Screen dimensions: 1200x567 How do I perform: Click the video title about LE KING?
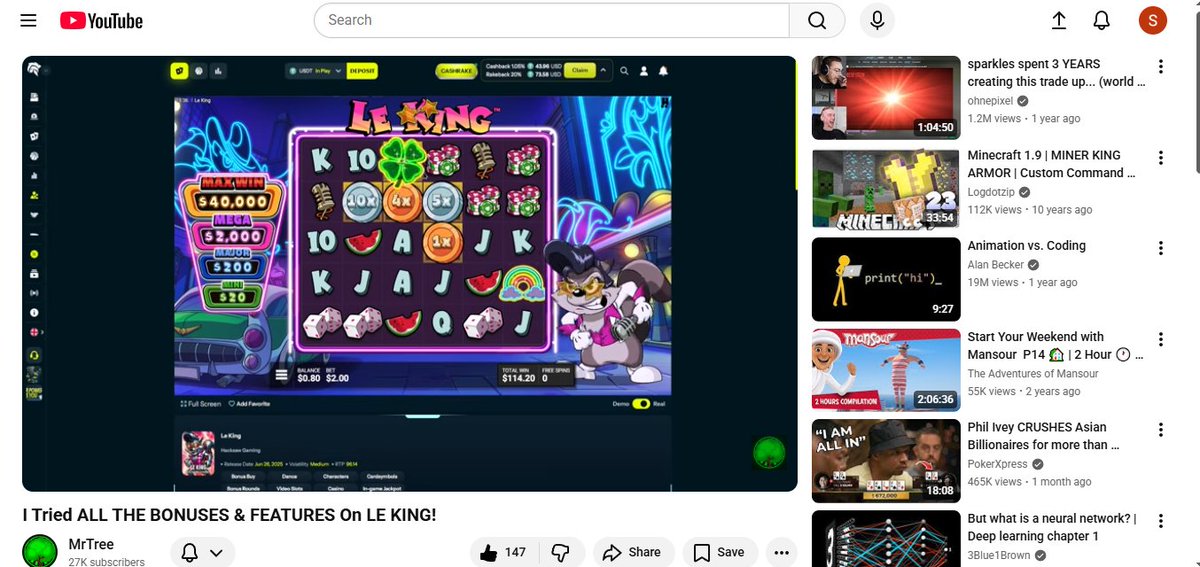coord(230,515)
